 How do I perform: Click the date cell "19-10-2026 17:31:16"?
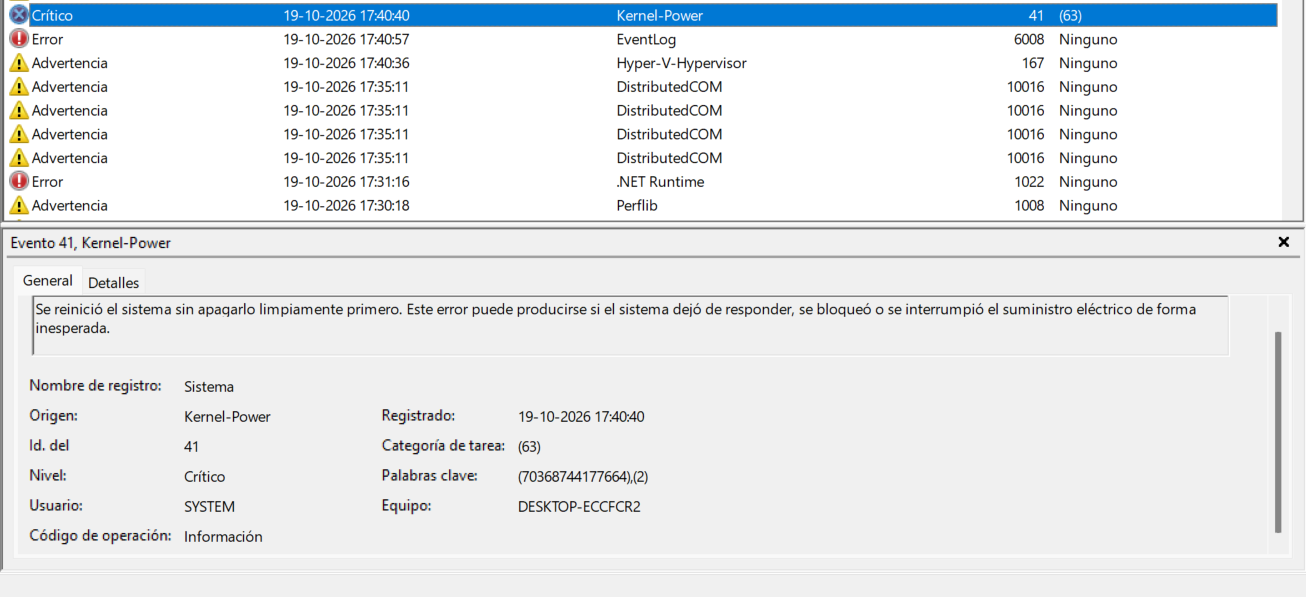point(347,182)
